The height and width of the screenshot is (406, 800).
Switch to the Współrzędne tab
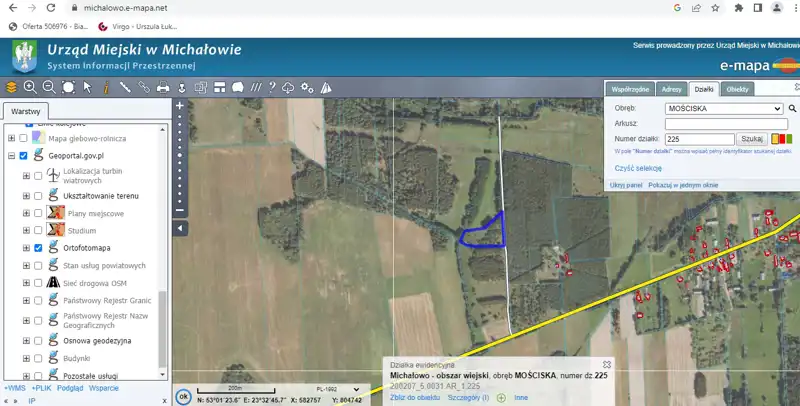pos(631,89)
